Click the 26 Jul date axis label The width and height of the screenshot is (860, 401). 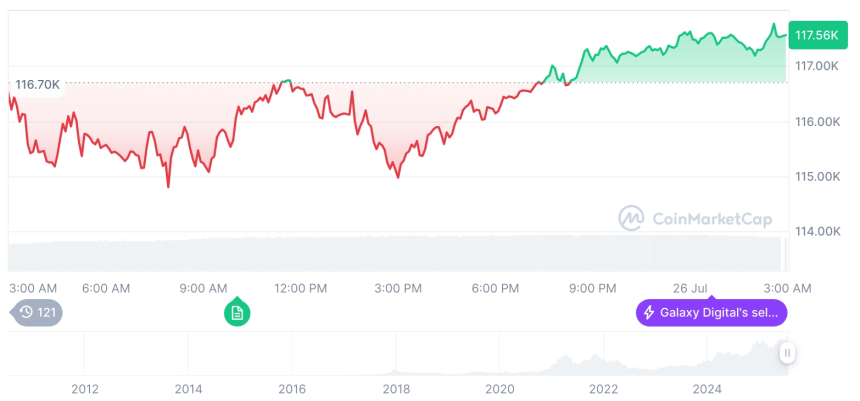tap(690, 288)
